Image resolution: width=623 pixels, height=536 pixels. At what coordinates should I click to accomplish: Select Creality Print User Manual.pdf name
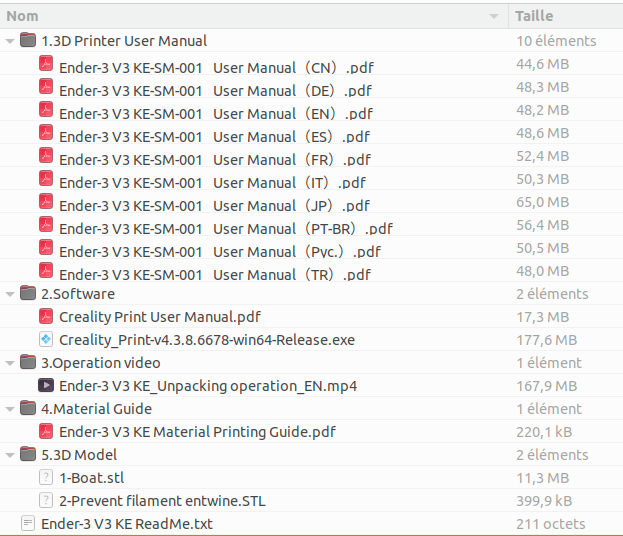(160, 317)
